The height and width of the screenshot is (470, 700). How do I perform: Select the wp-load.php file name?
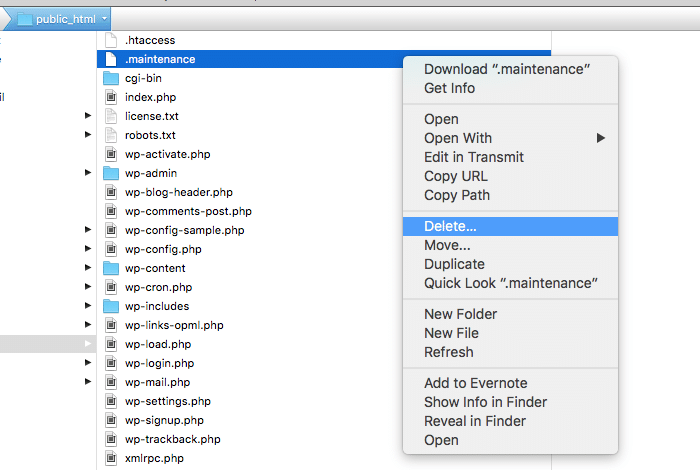coord(158,344)
